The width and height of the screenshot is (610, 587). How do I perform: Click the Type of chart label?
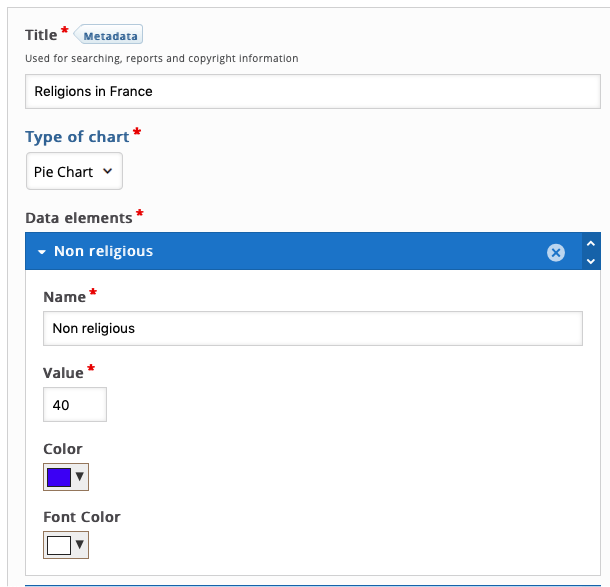(x=77, y=137)
